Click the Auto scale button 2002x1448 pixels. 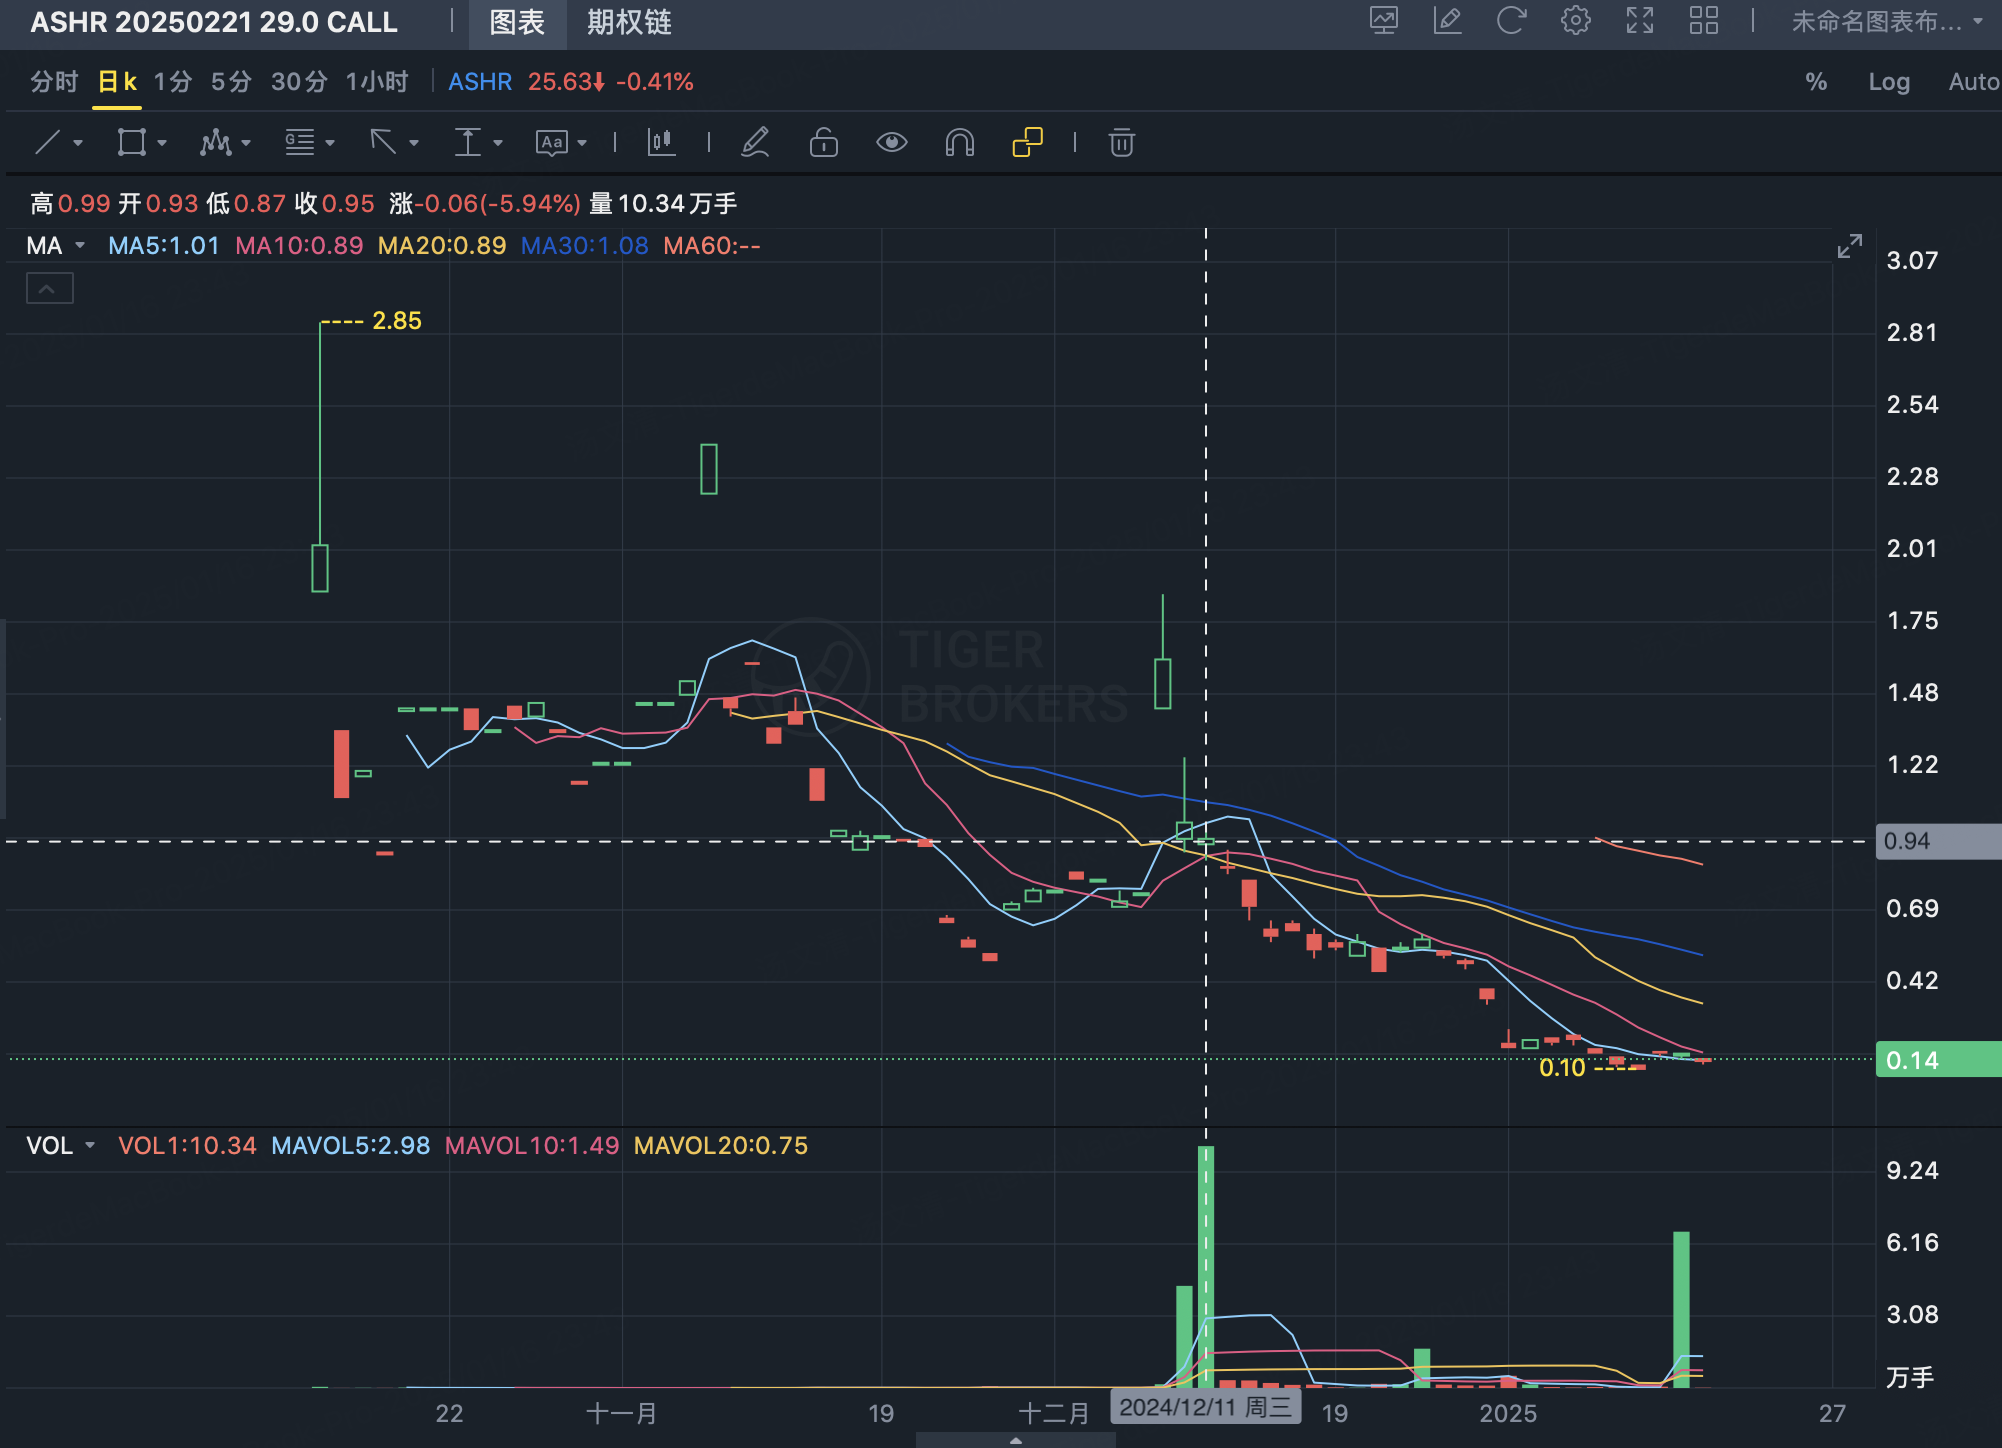[1972, 82]
